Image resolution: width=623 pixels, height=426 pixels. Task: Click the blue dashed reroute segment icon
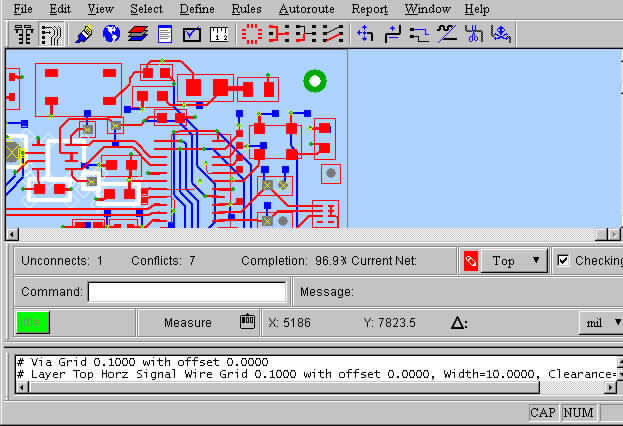[x=420, y=34]
